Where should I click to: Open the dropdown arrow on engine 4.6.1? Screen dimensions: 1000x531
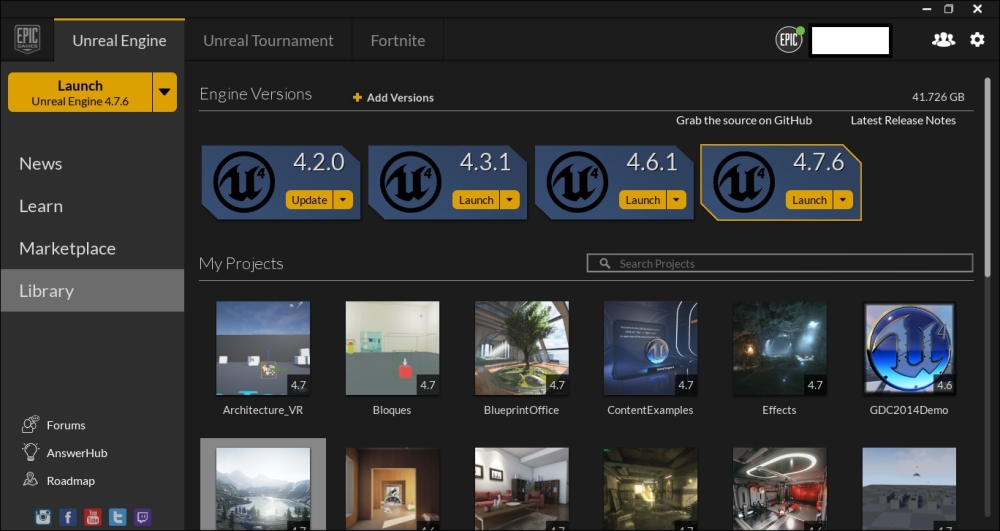(x=676, y=200)
